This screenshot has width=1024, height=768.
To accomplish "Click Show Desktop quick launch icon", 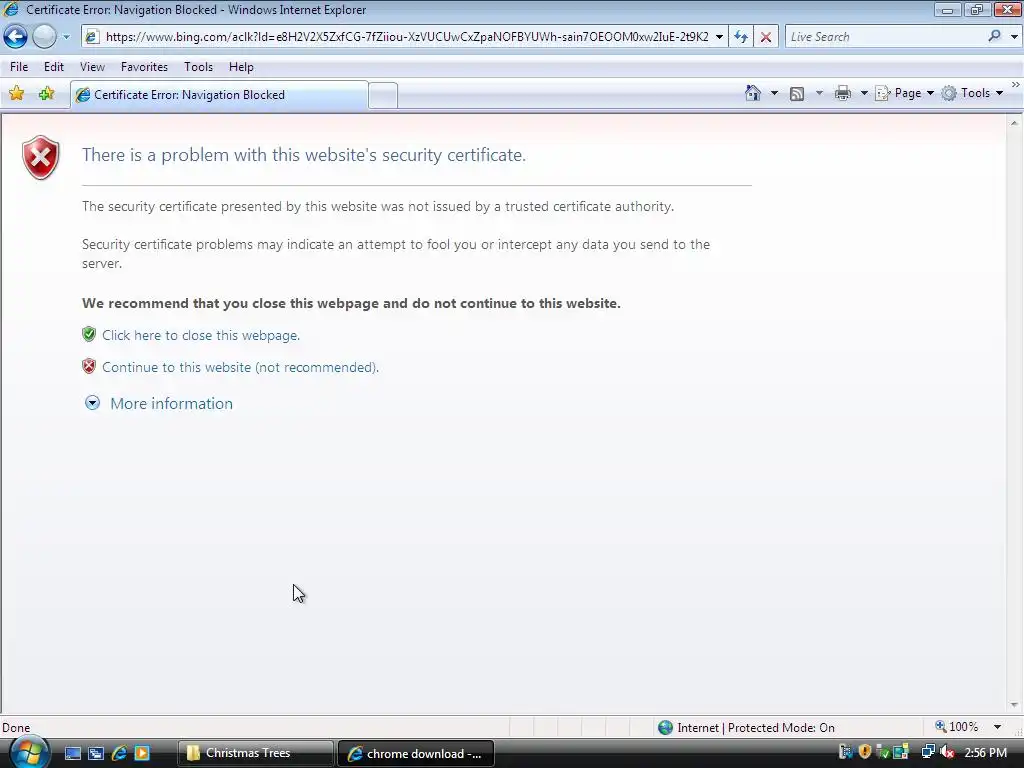I will tap(72, 754).
